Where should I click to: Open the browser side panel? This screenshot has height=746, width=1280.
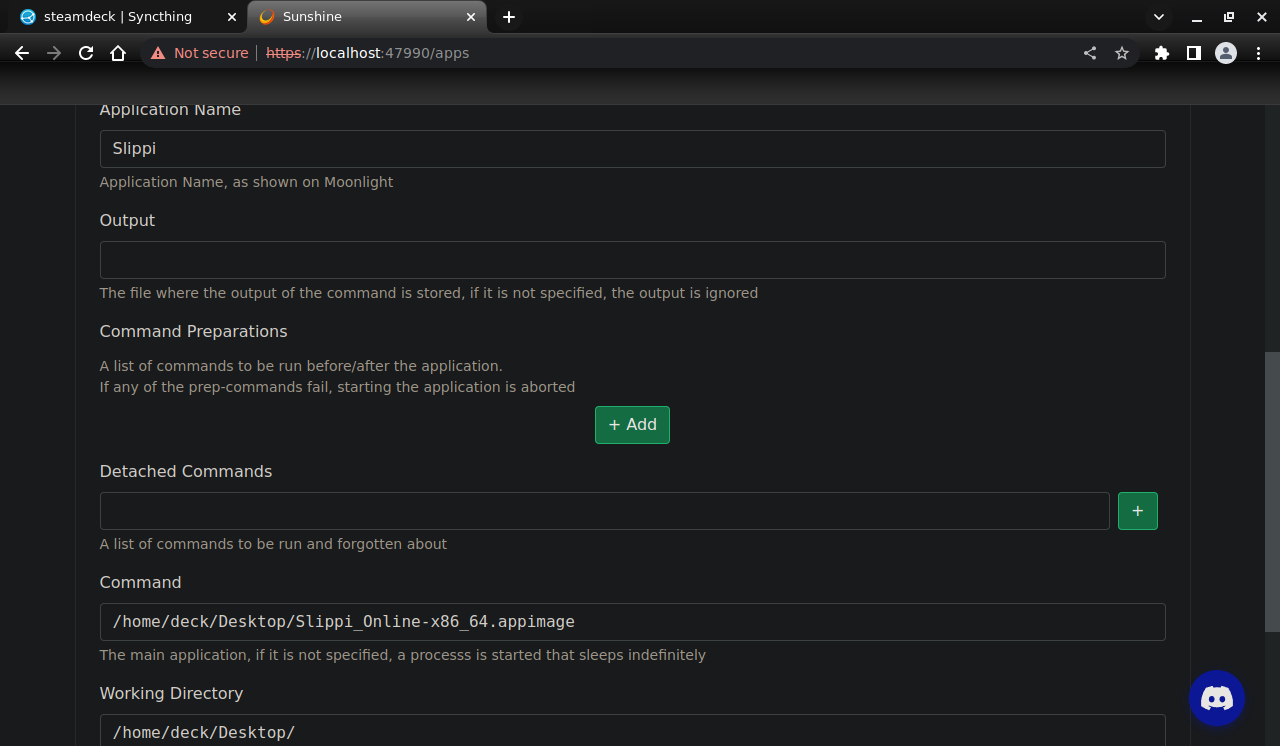click(x=1193, y=53)
